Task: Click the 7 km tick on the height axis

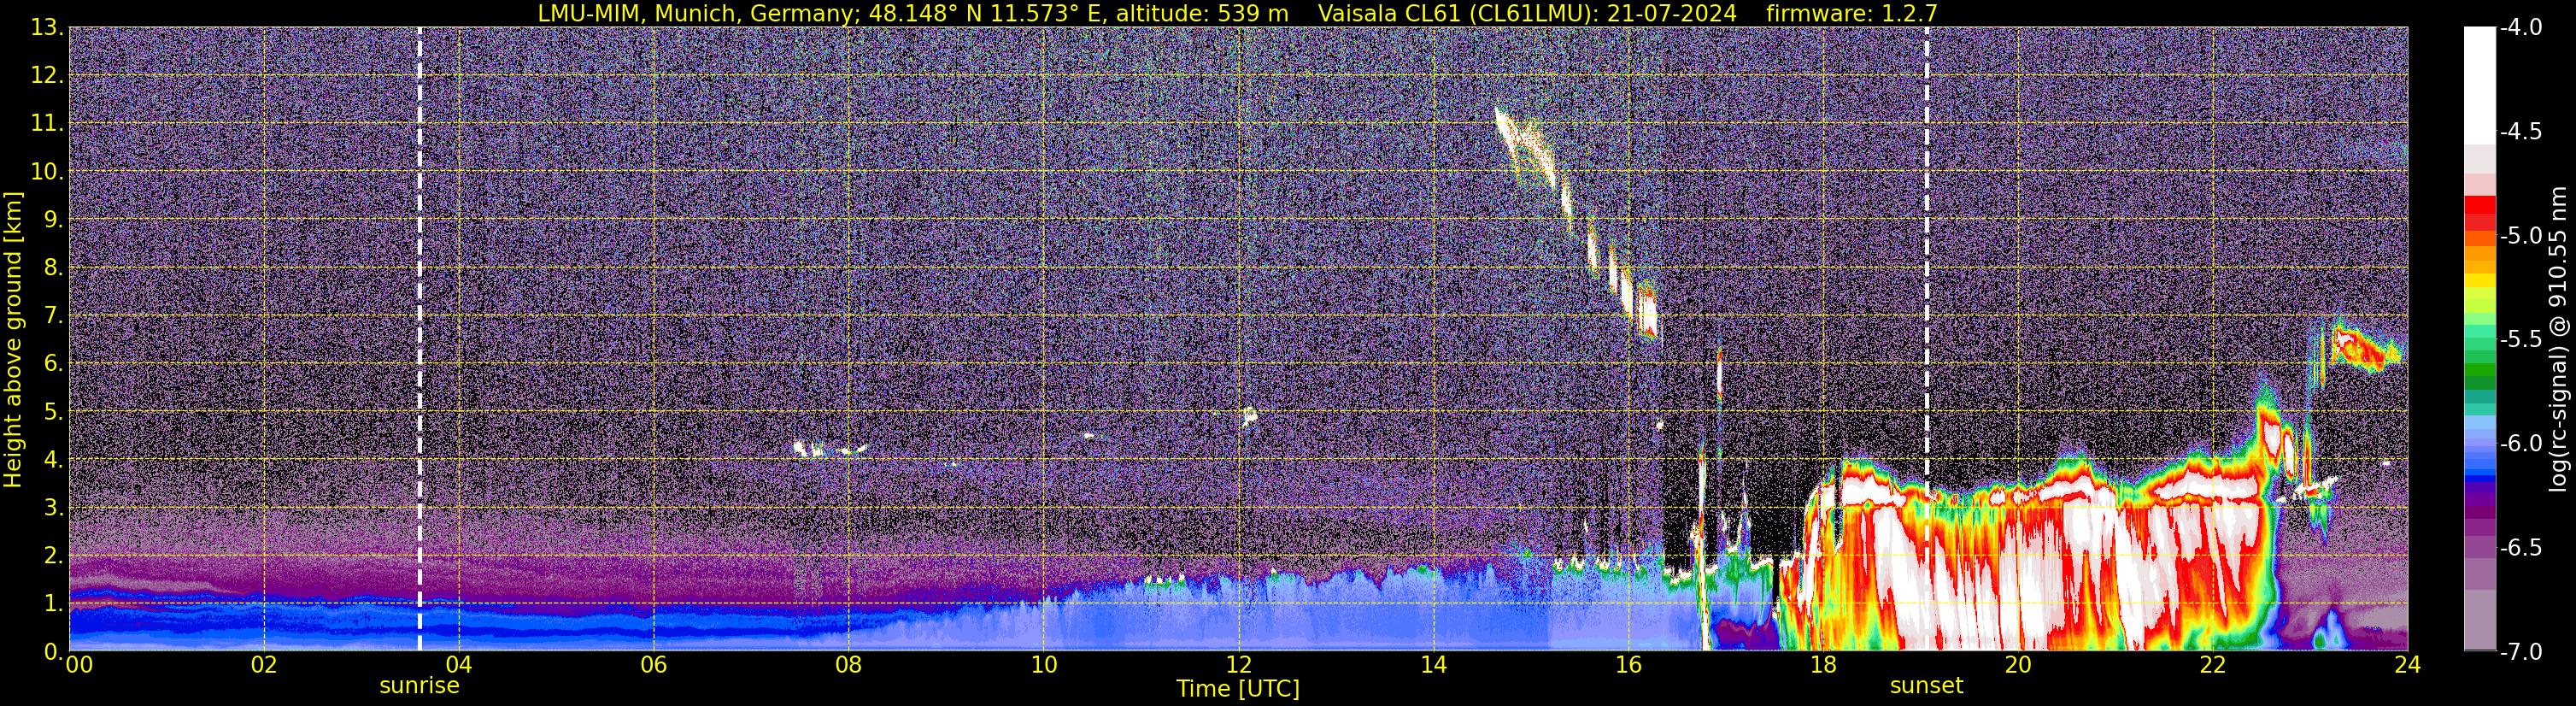Action: click(53, 315)
